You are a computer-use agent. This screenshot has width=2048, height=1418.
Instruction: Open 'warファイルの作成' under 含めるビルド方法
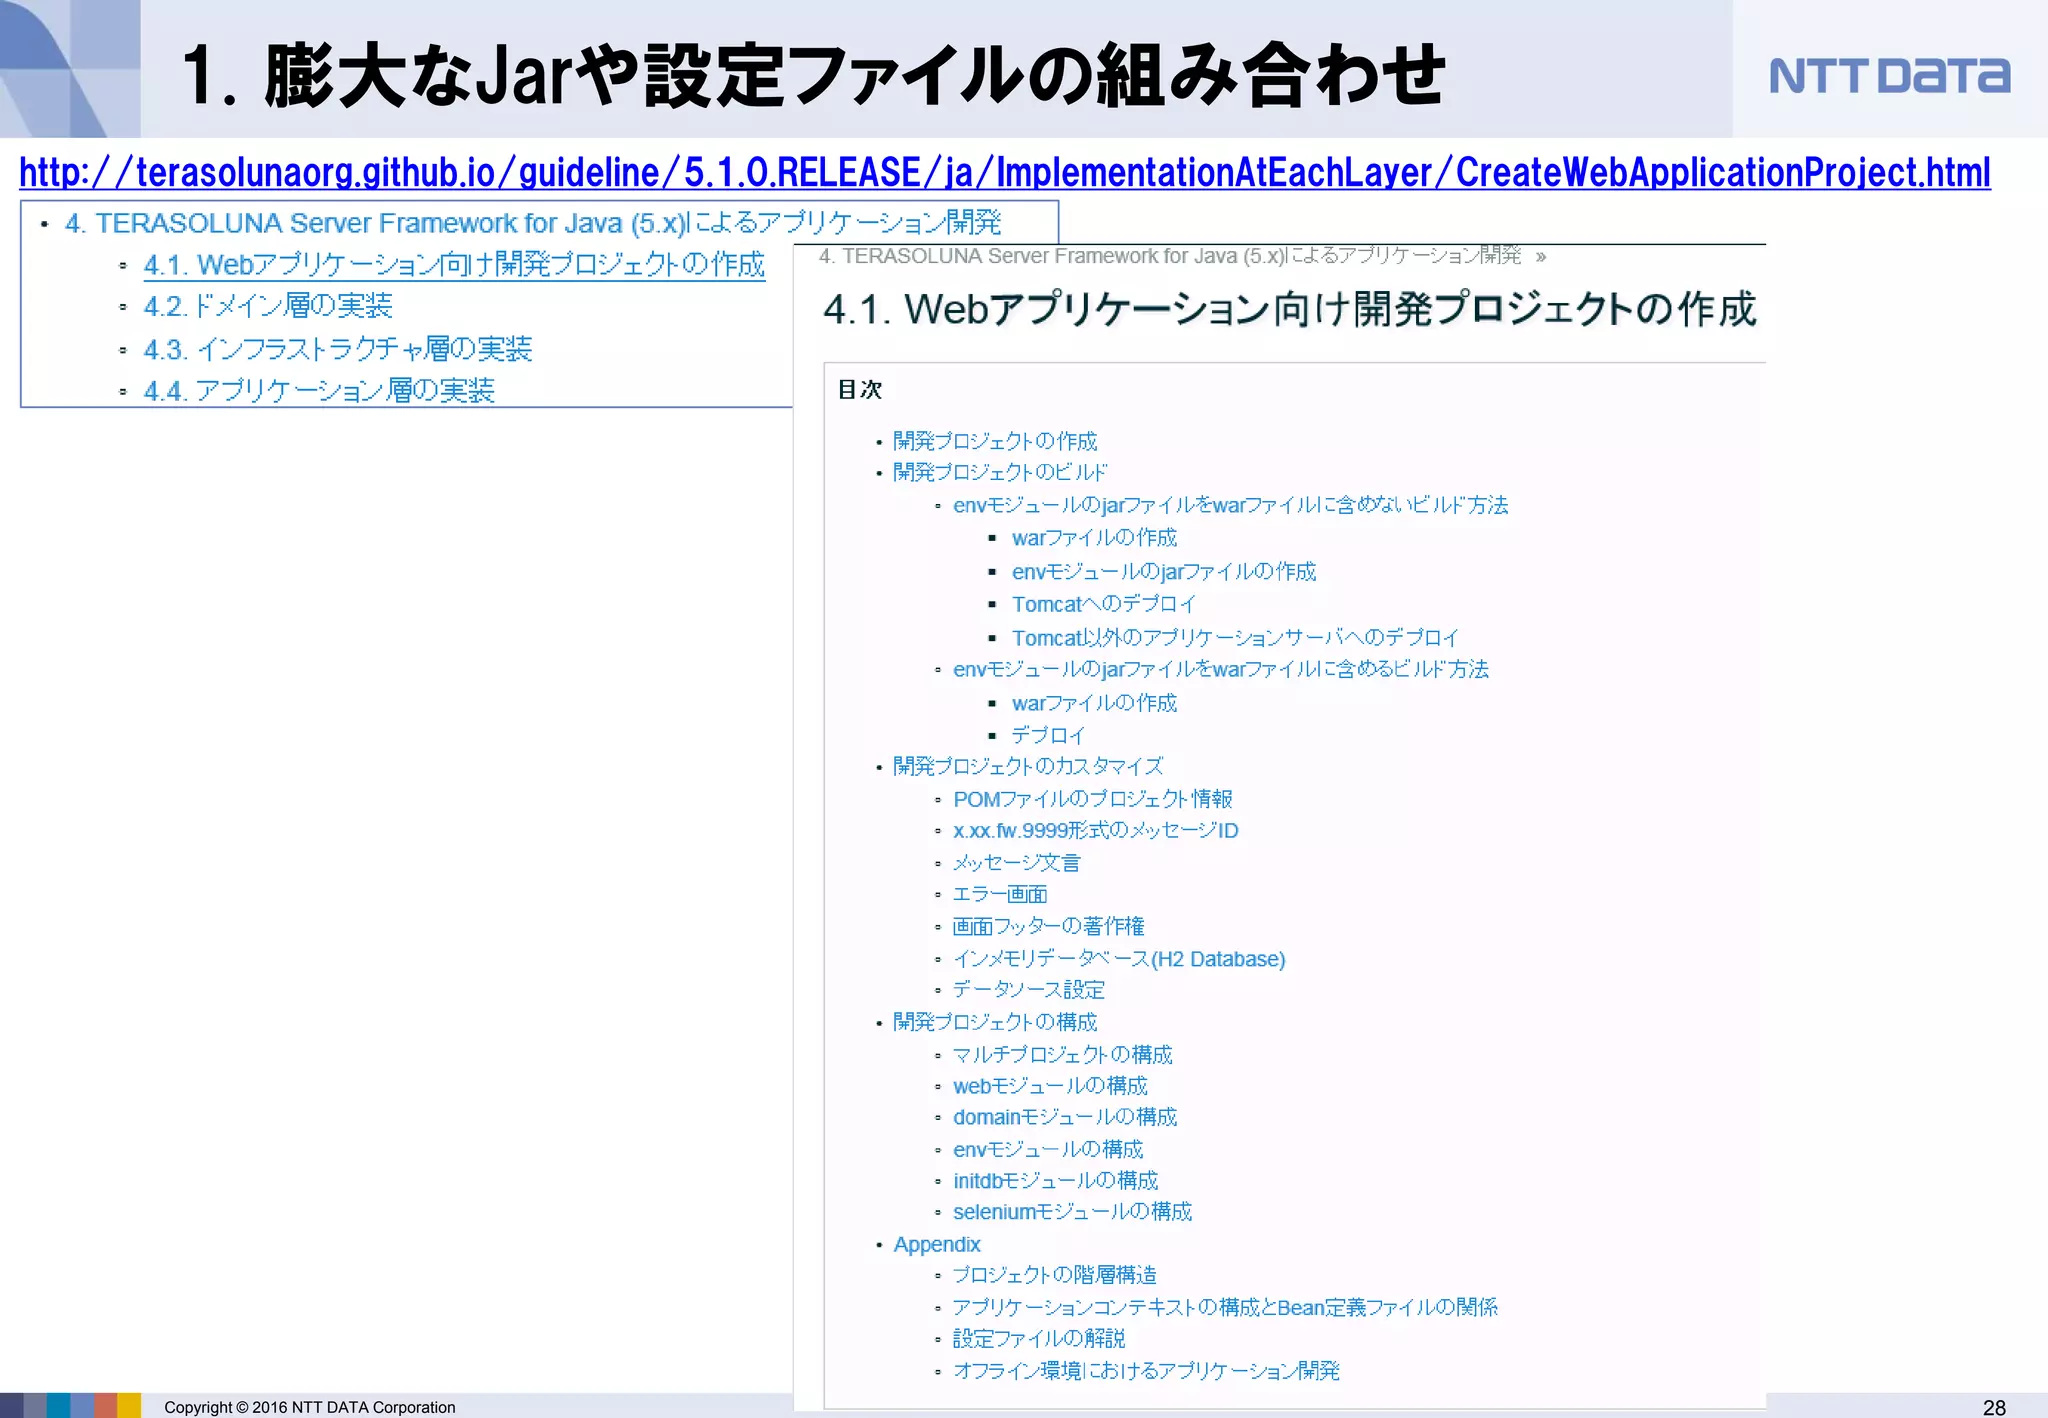pyautogui.click(x=1094, y=703)
